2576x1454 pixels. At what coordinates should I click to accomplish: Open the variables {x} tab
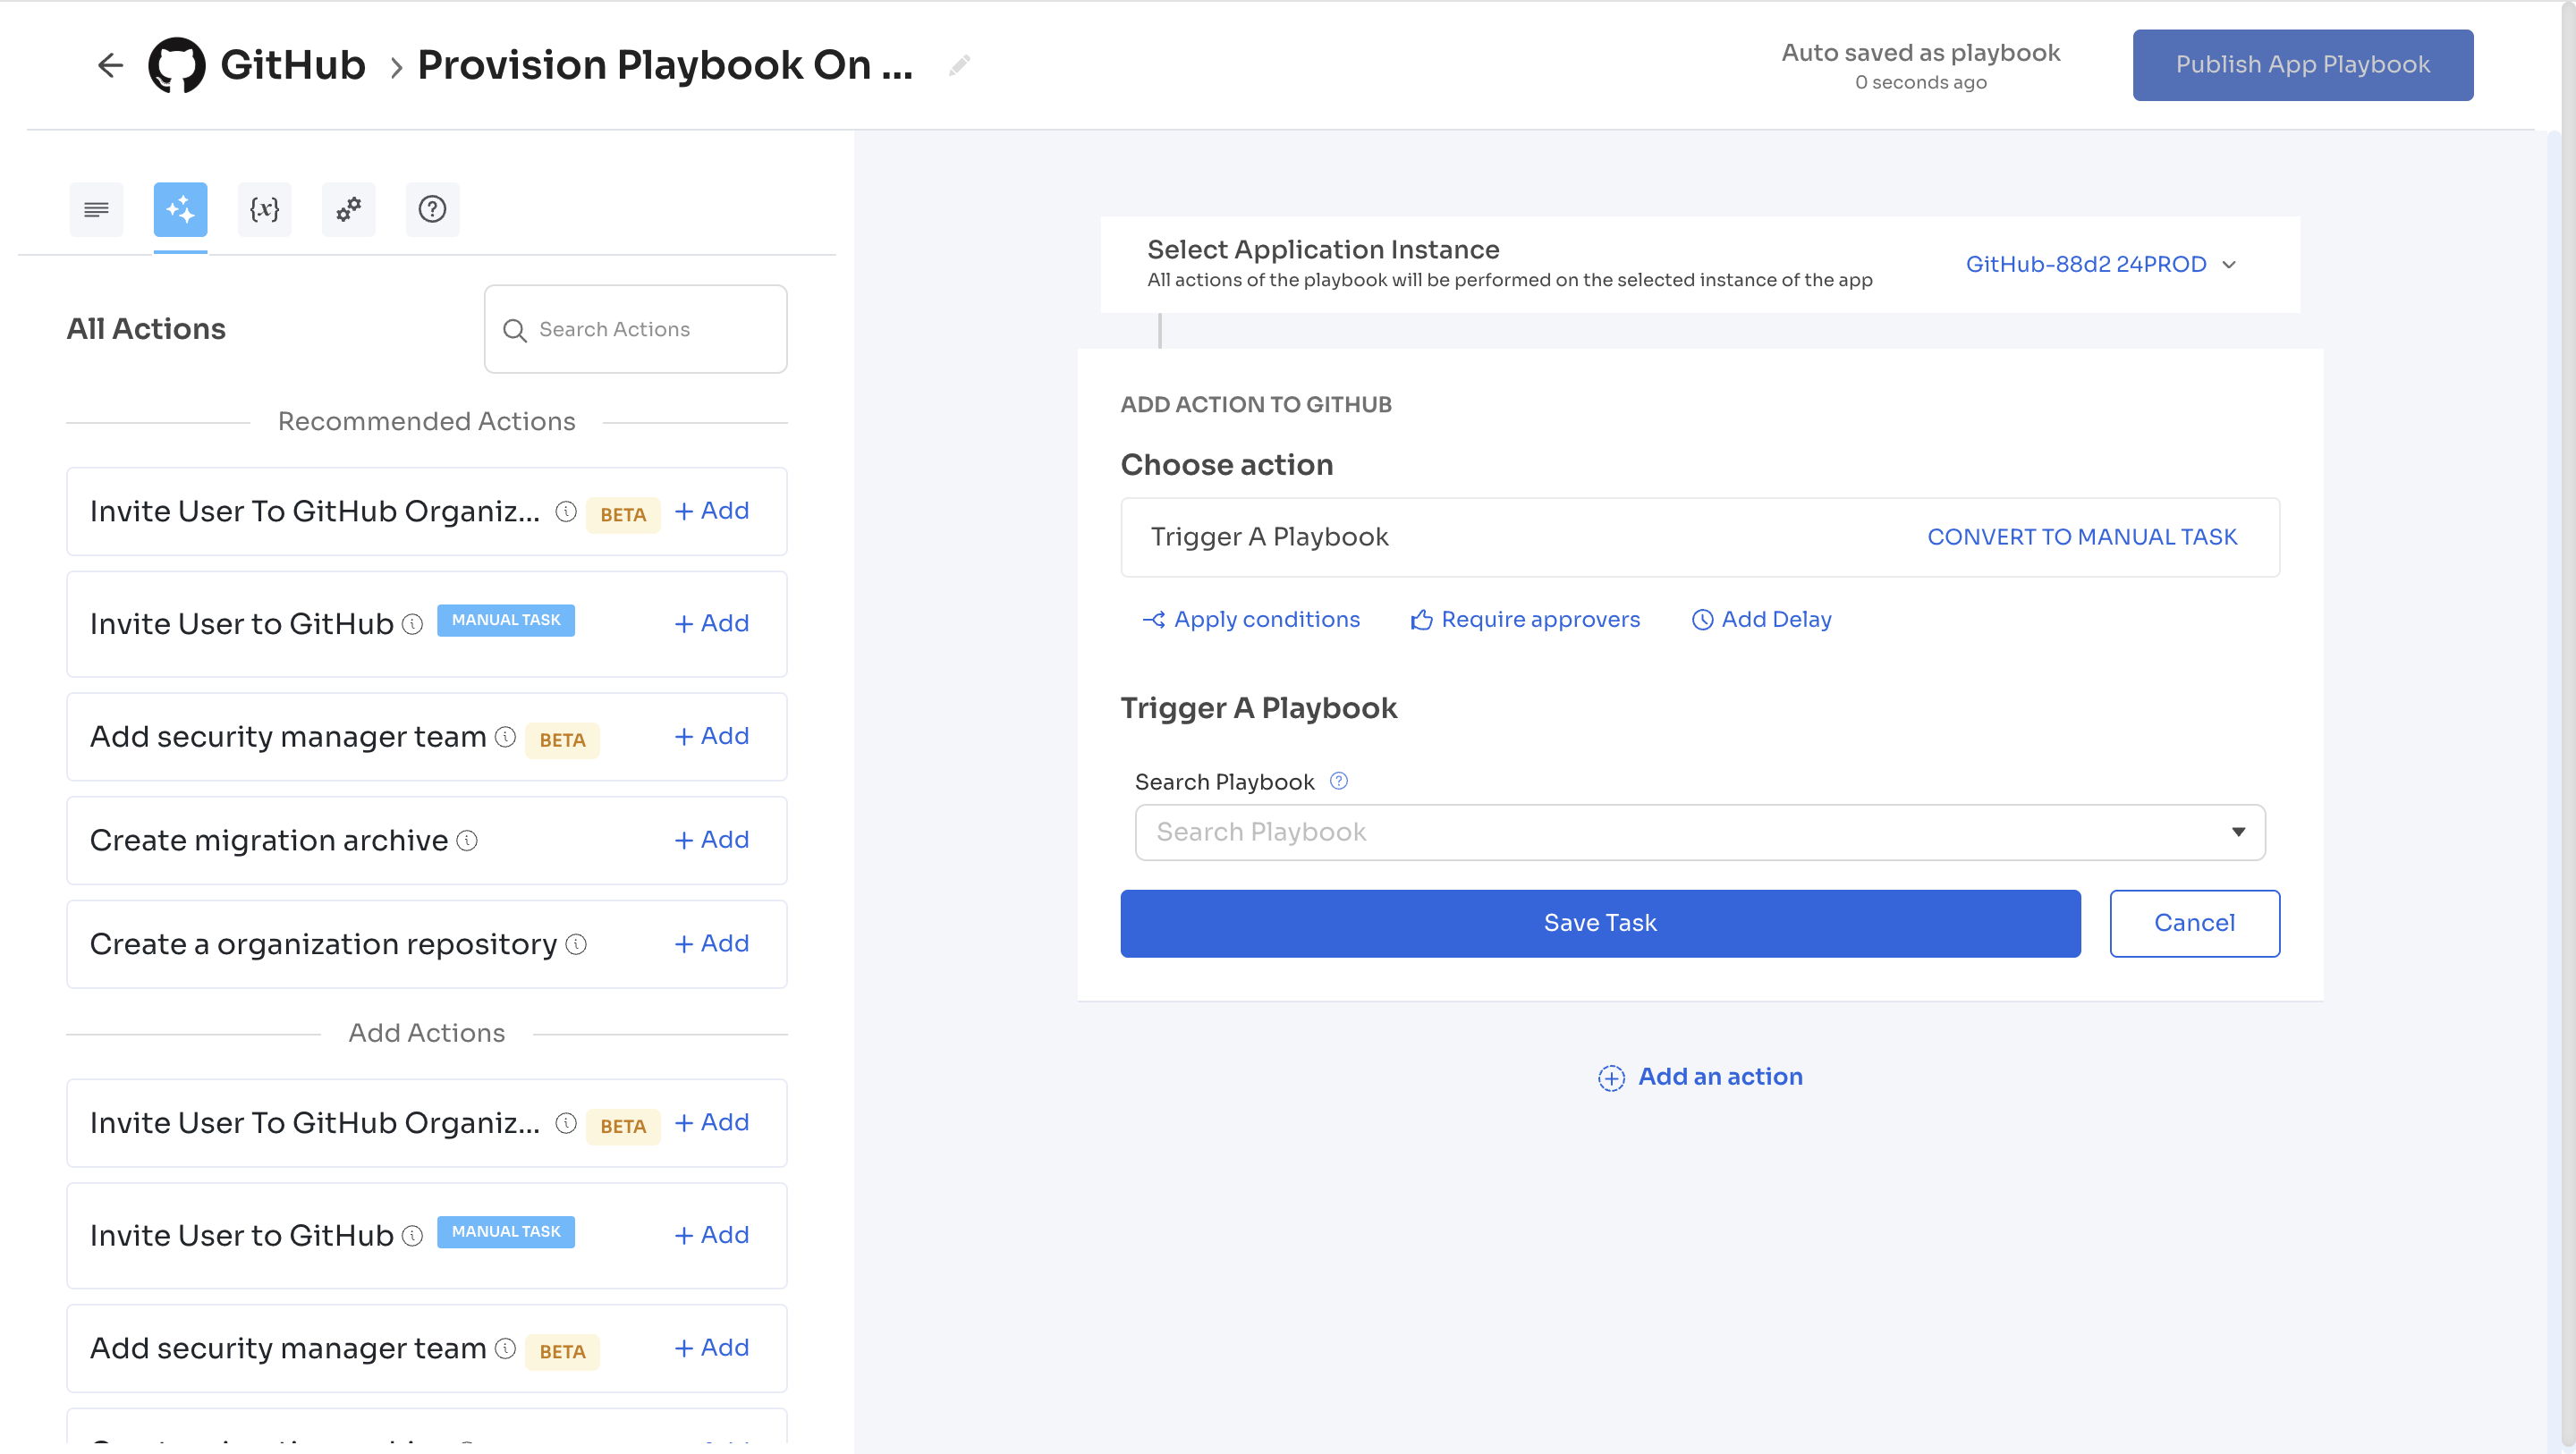click(x=264, y=209)
